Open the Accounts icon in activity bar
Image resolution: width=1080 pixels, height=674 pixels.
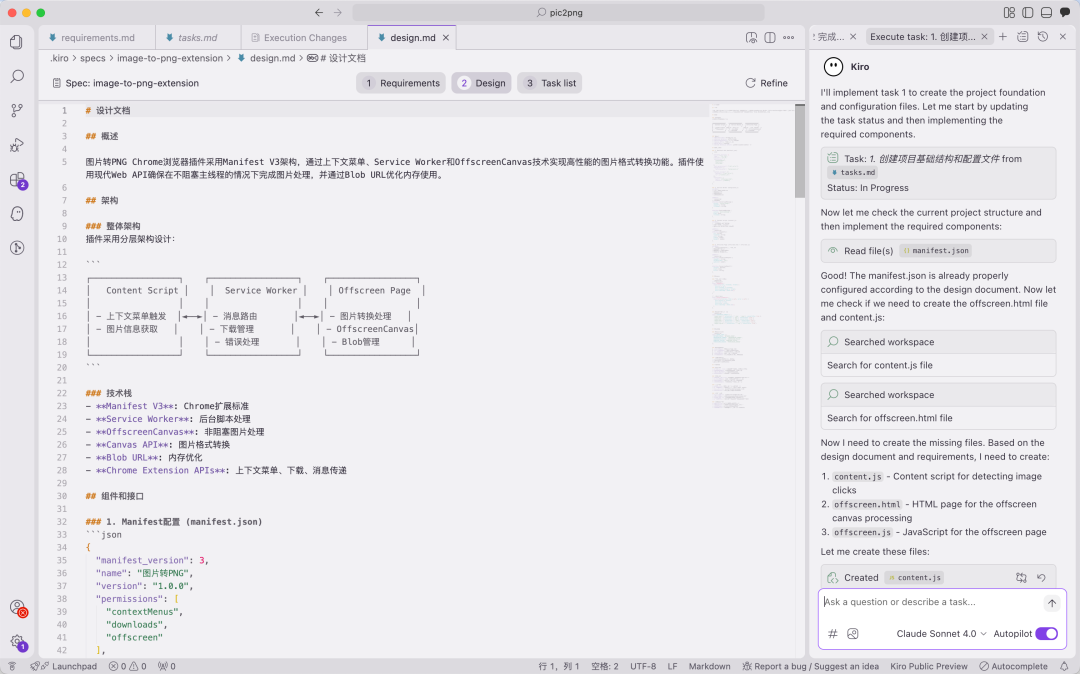17,607
